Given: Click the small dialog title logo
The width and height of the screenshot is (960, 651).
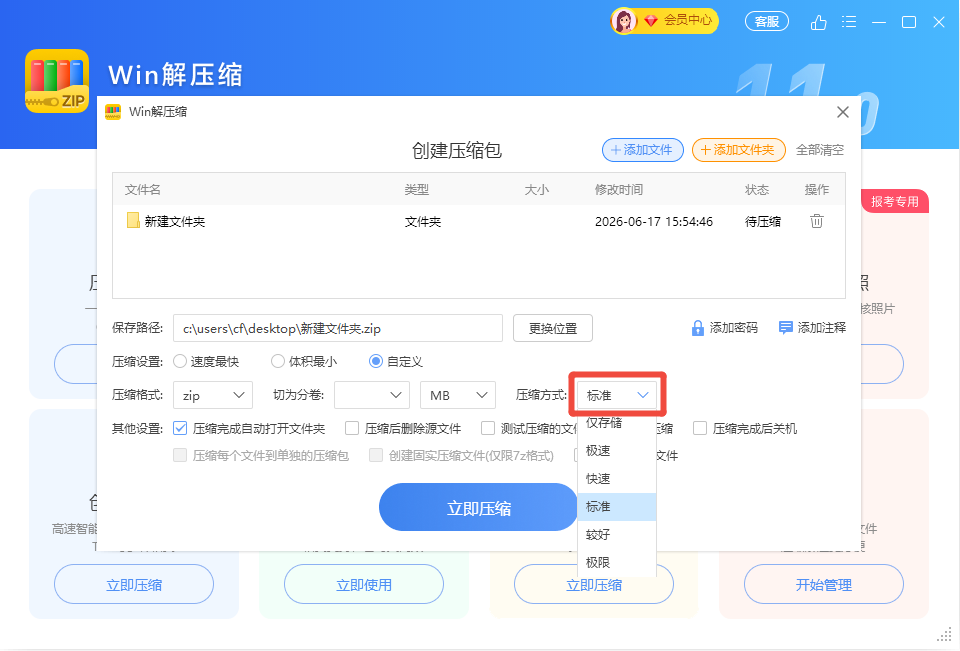Looking at the screenshot, I should click(x=113, y=112).
